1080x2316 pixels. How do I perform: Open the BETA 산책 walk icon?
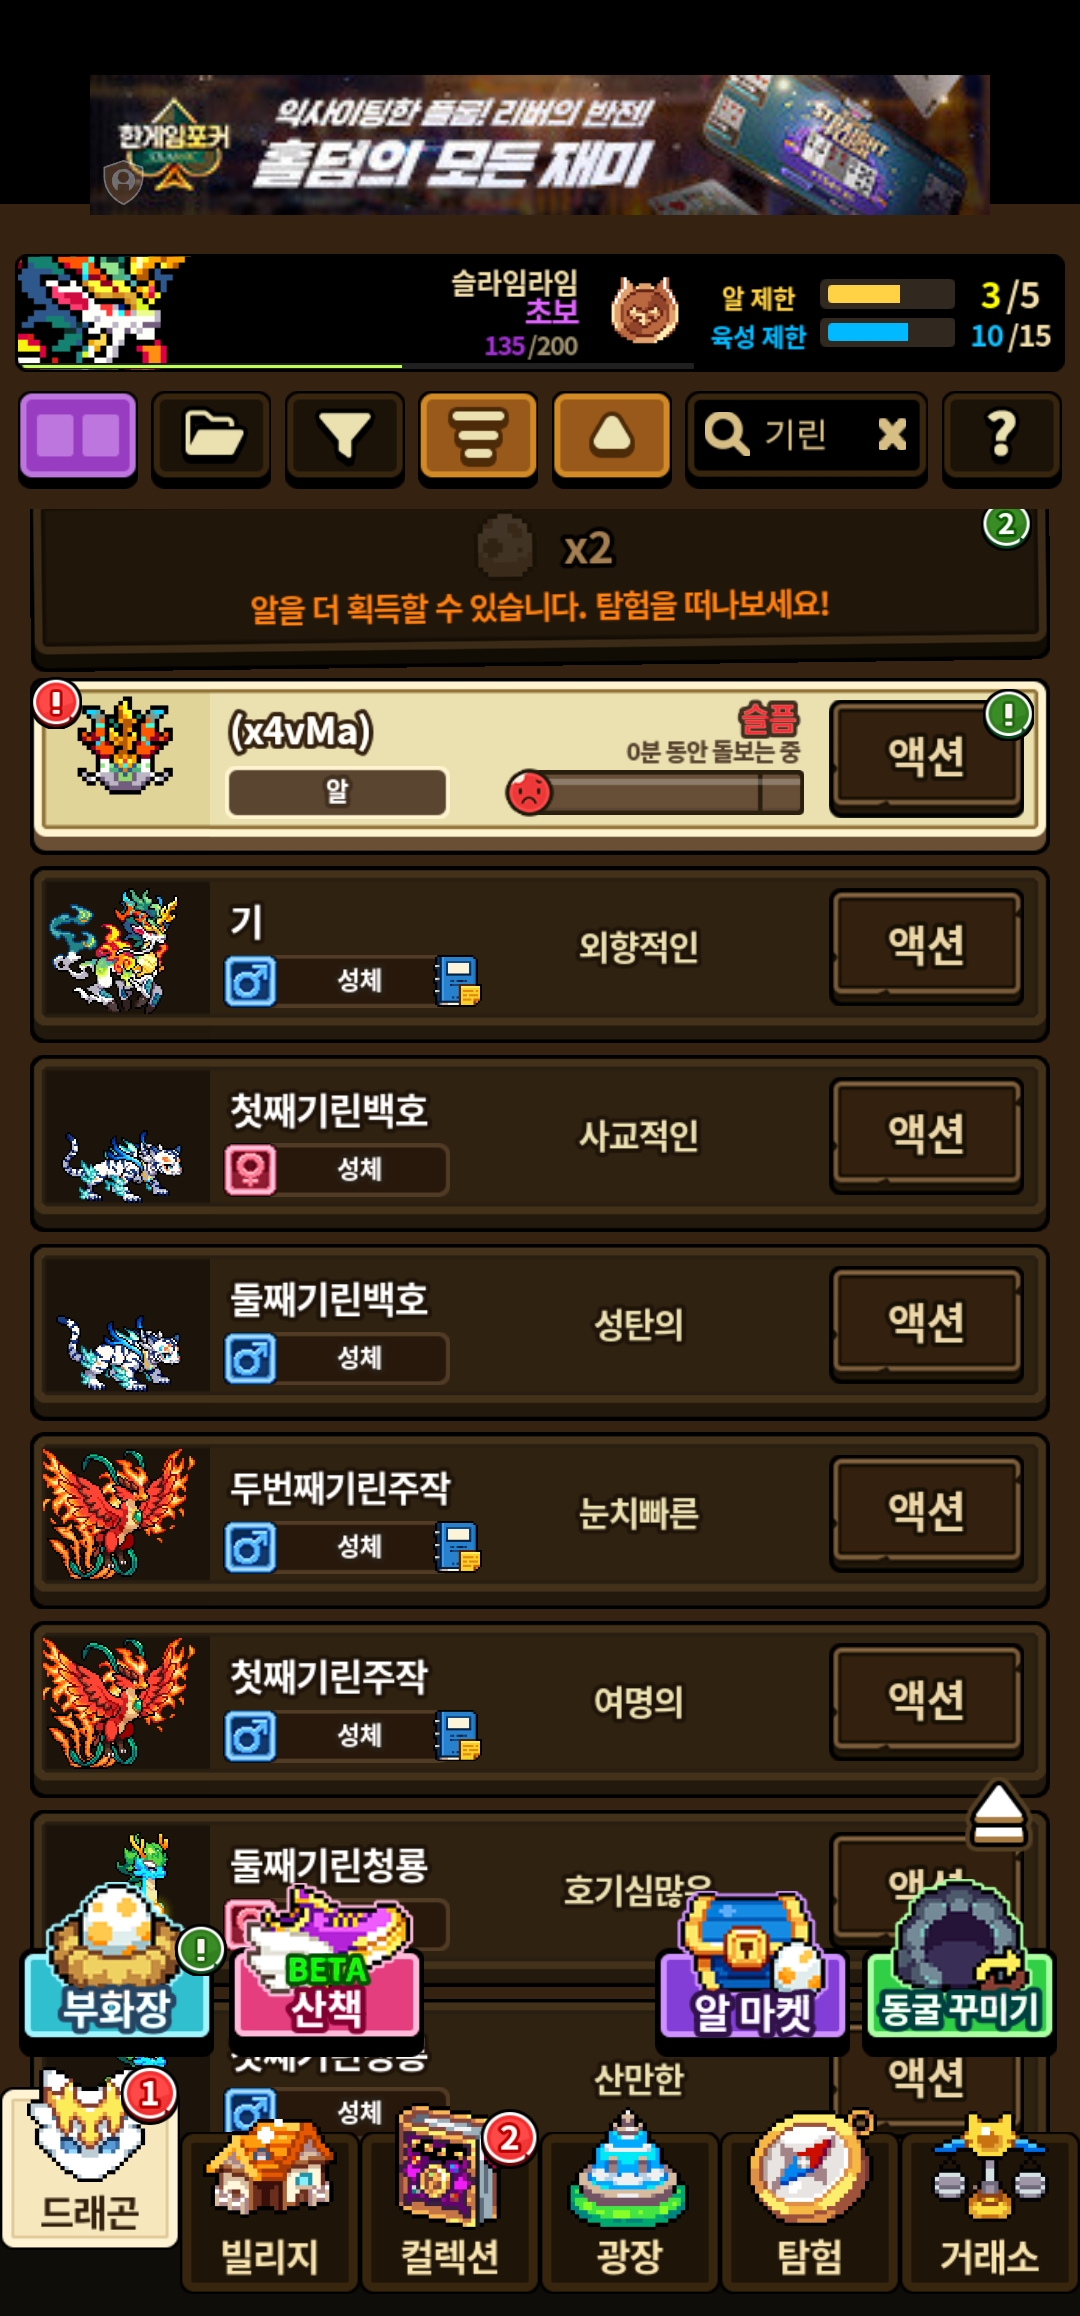[x=327, y=1965]
